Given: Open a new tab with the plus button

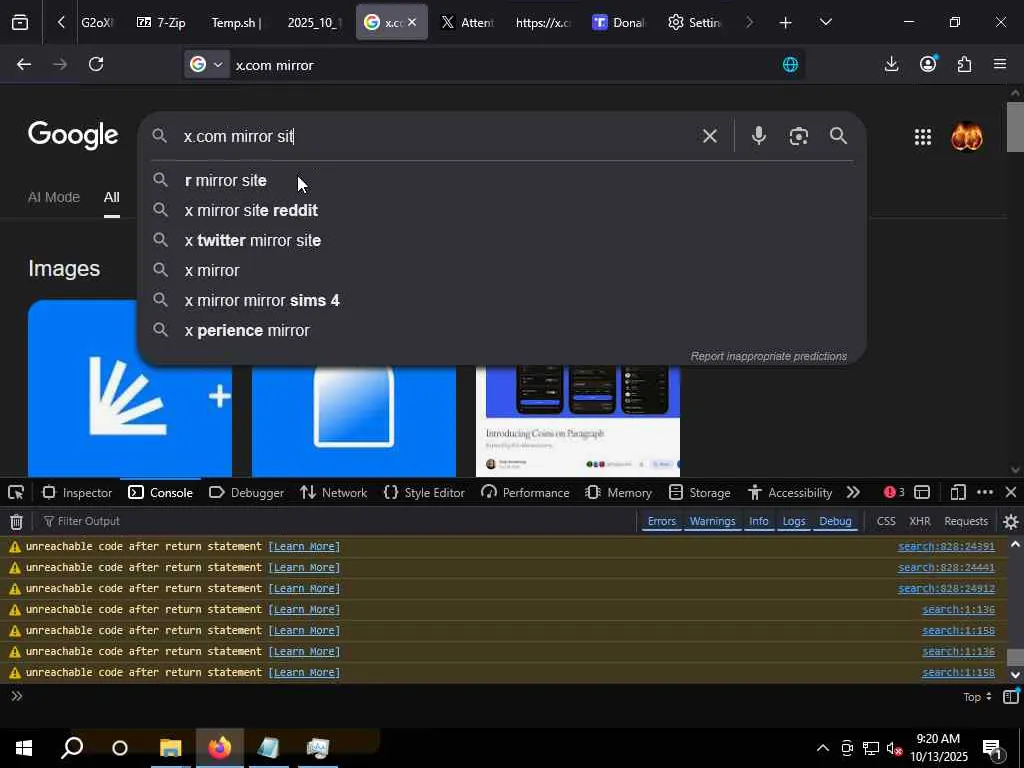Looking at the screenshot, I should click(x=785, y=23).
